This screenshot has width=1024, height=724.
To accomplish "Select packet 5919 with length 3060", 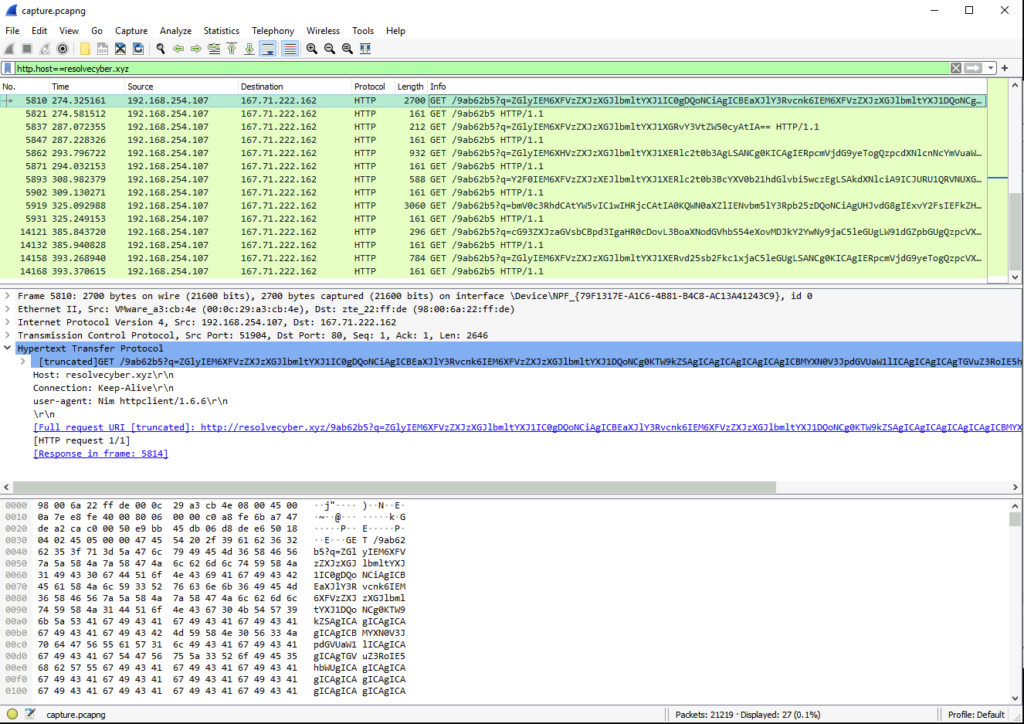I will pyautogui.click(x=494, y=205).
